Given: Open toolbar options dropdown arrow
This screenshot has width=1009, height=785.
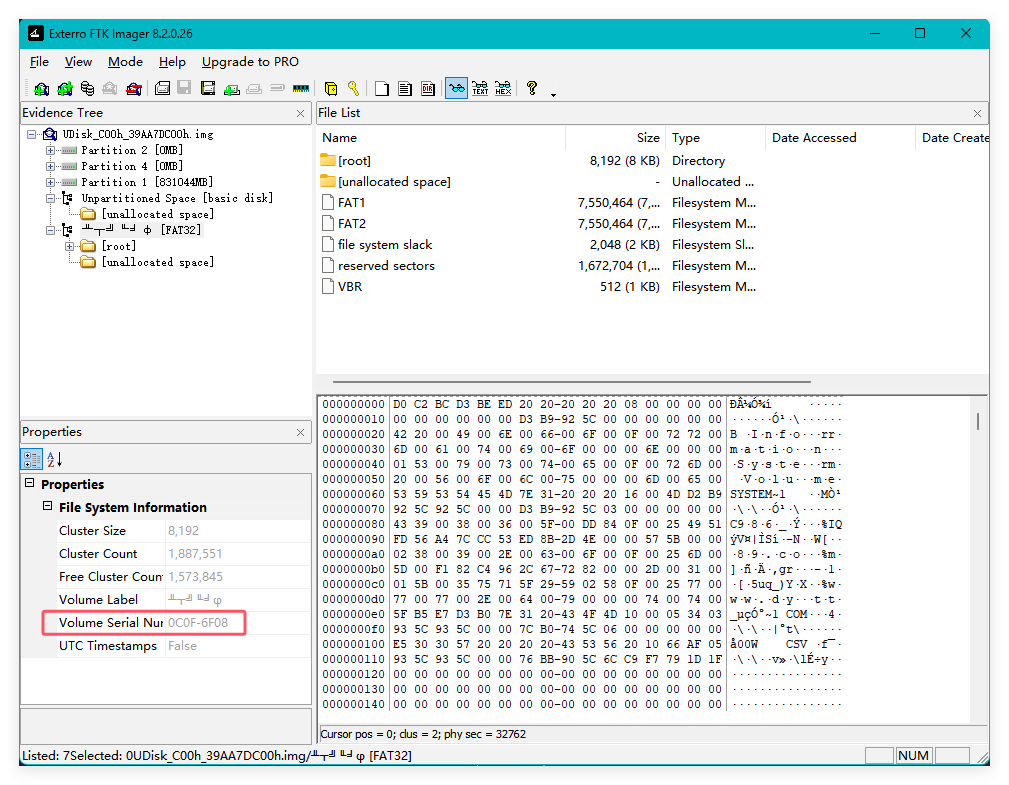Looking at the screenshot, I should 553,94.
